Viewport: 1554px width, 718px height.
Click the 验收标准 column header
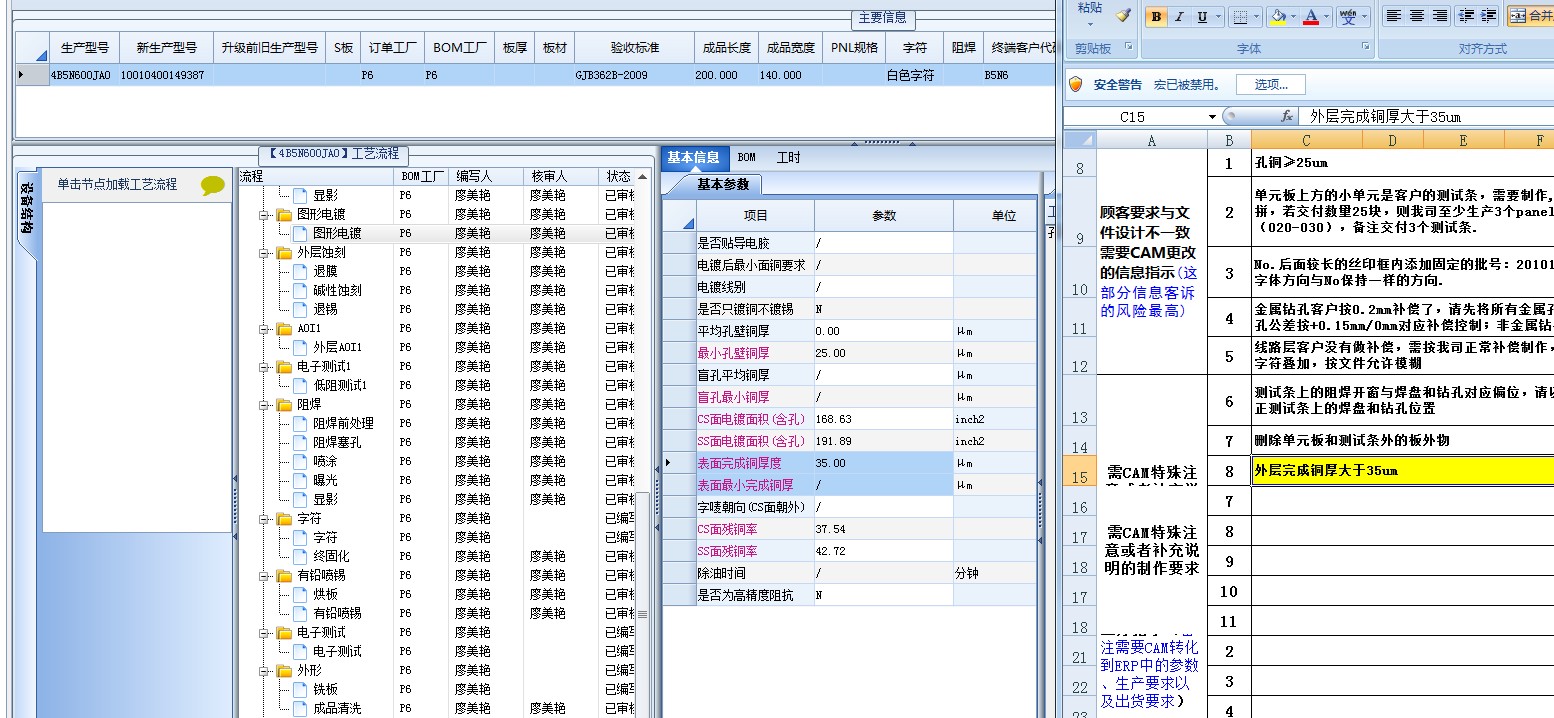pos(634,48)
